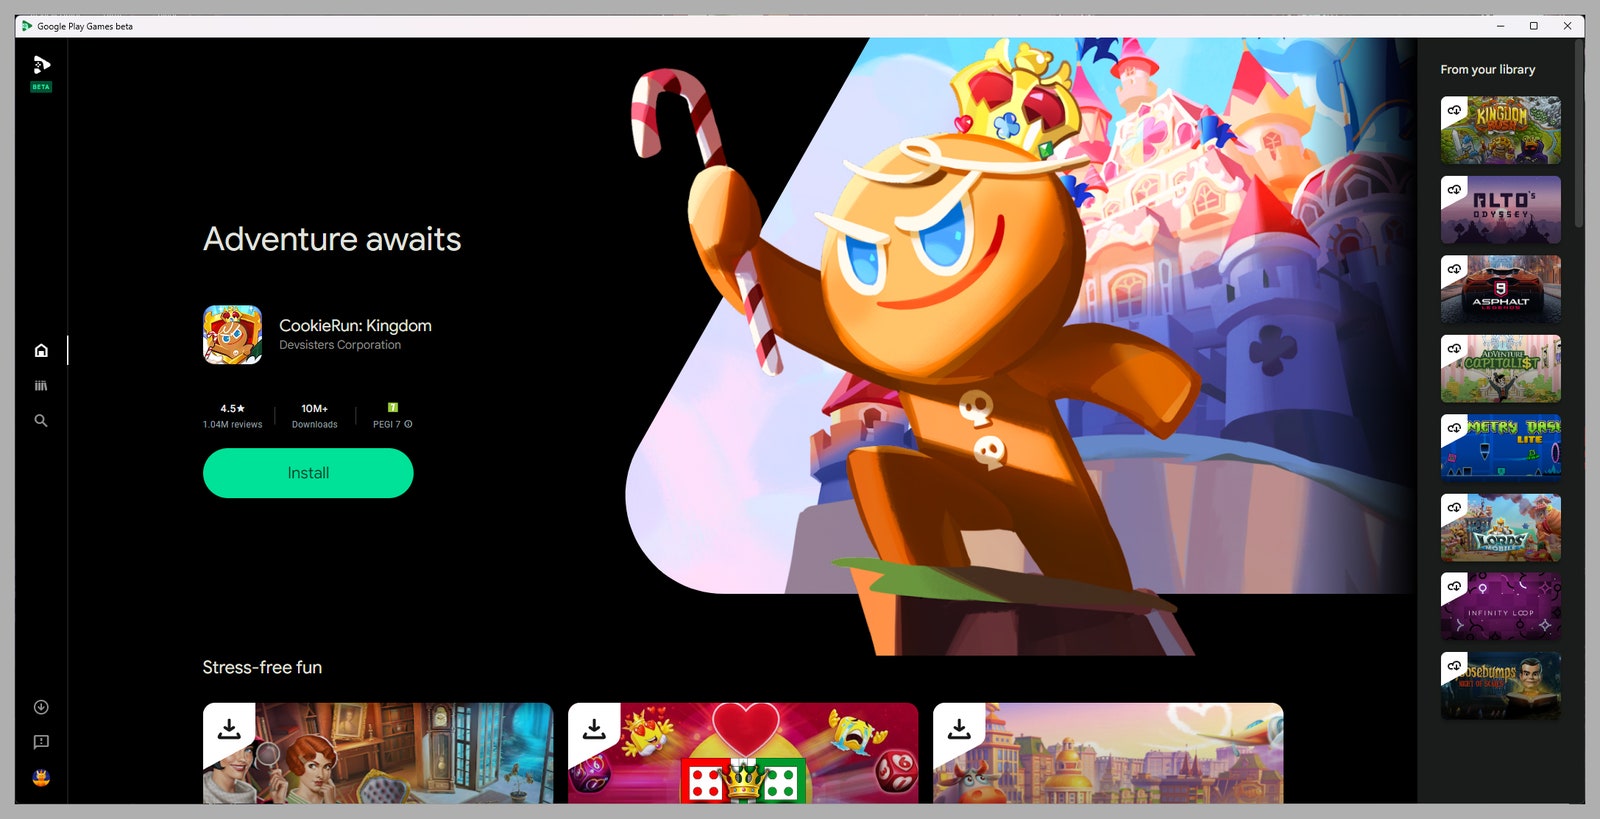Open Alto's Odyssey from your library
Image resolution: width=1600 pixels, height=819 pixels.
point(1500,210)
